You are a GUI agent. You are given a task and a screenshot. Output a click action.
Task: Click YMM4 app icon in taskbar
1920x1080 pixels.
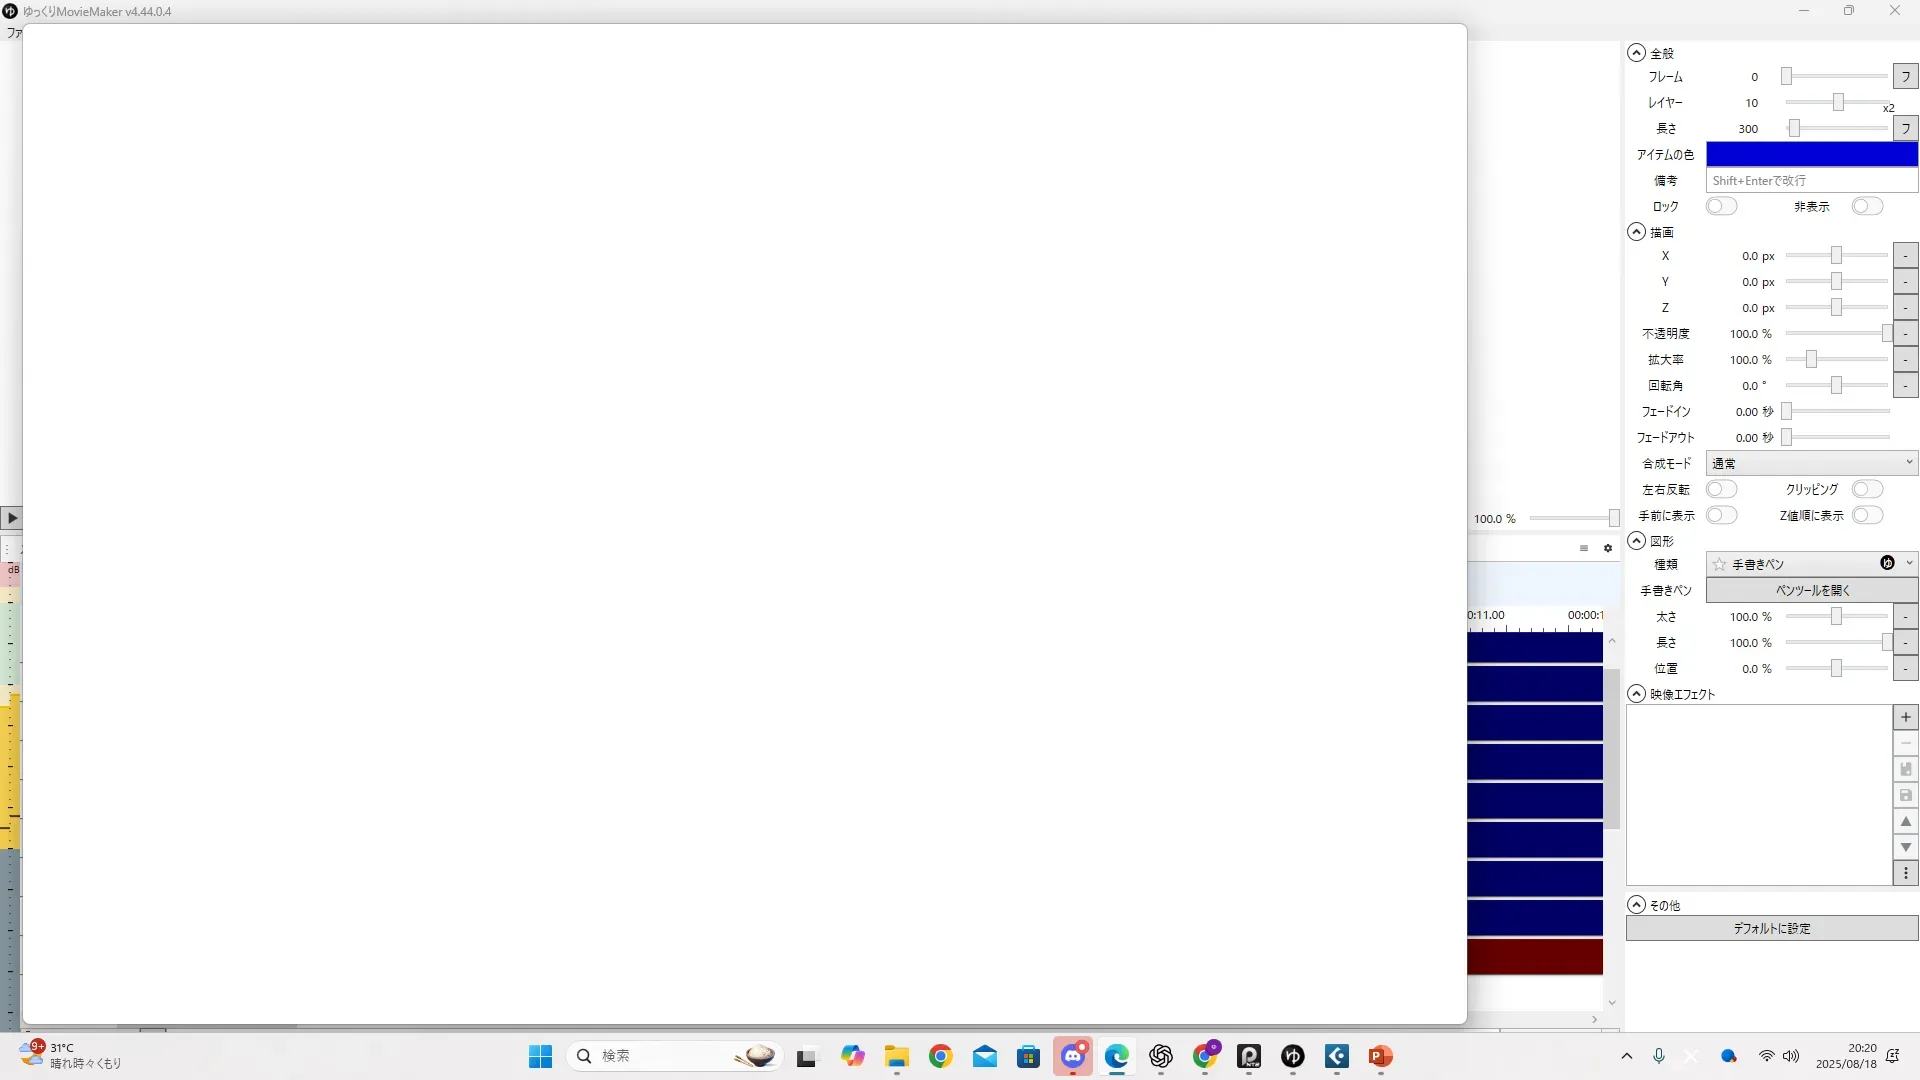1293,1056
